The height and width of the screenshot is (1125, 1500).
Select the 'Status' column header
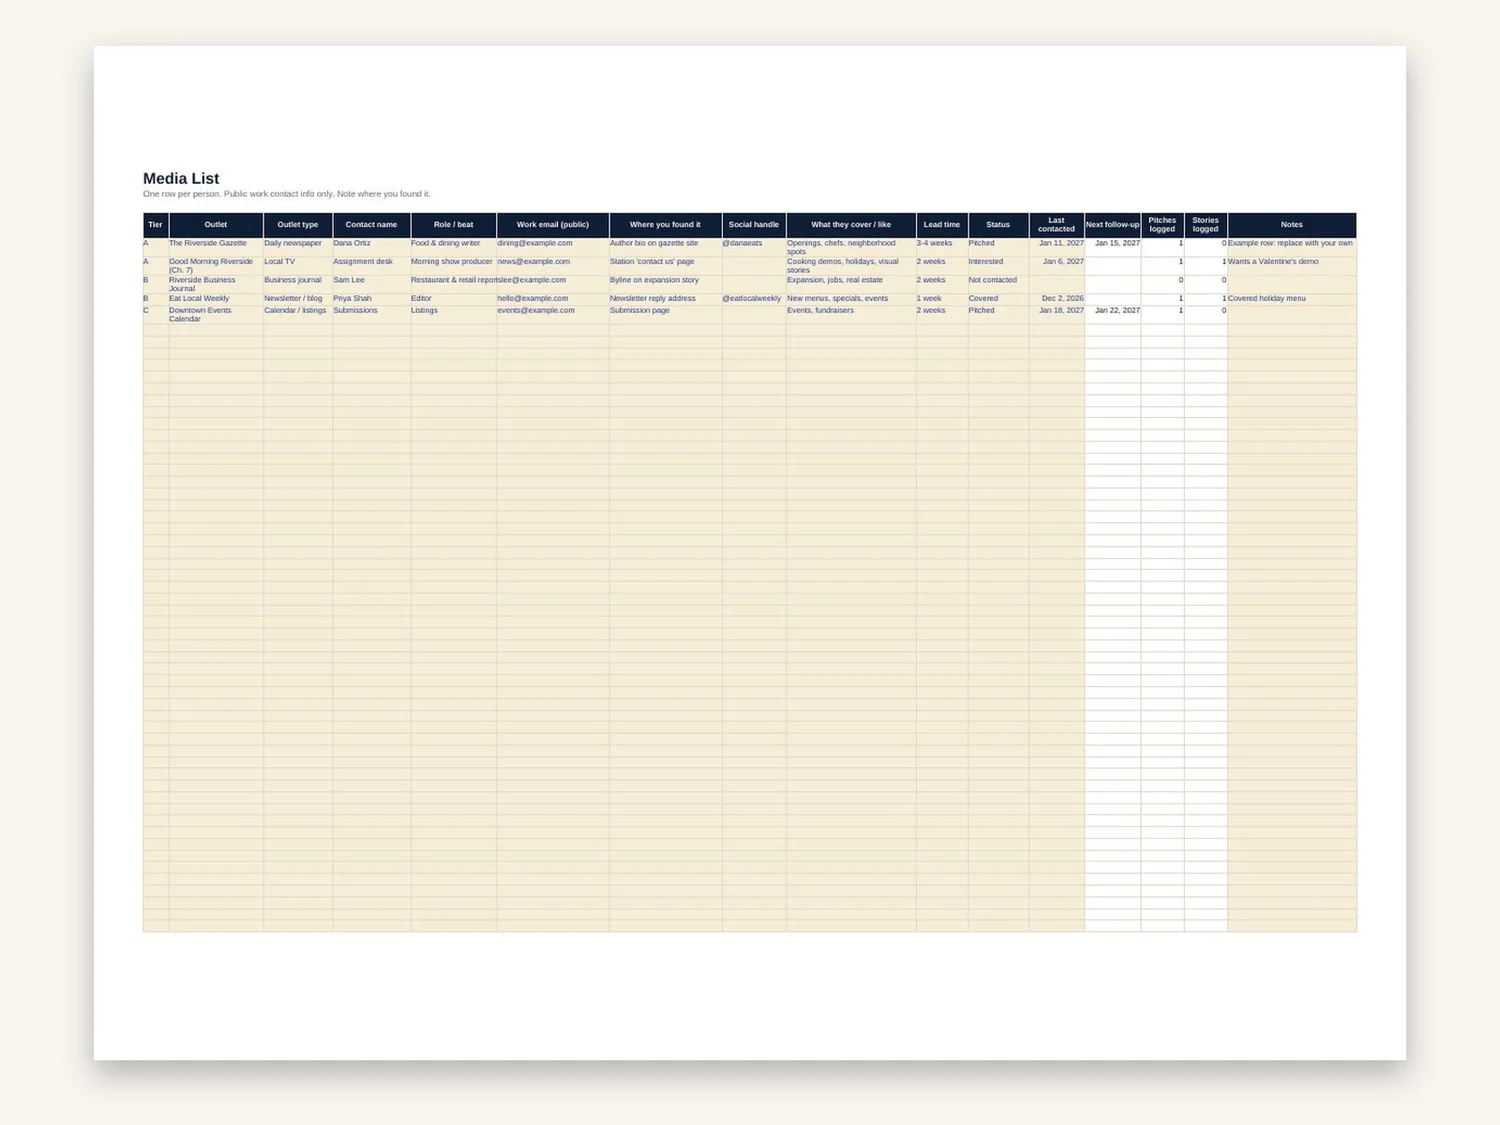[x=998, y=225]
